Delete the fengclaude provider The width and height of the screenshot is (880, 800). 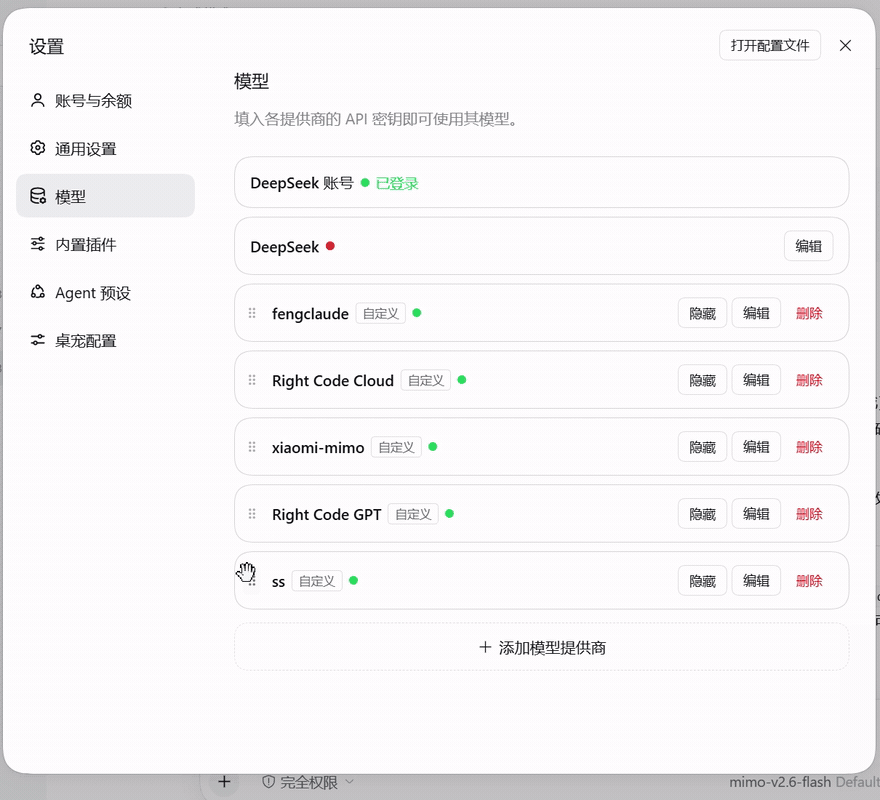[x=809, y=313]
